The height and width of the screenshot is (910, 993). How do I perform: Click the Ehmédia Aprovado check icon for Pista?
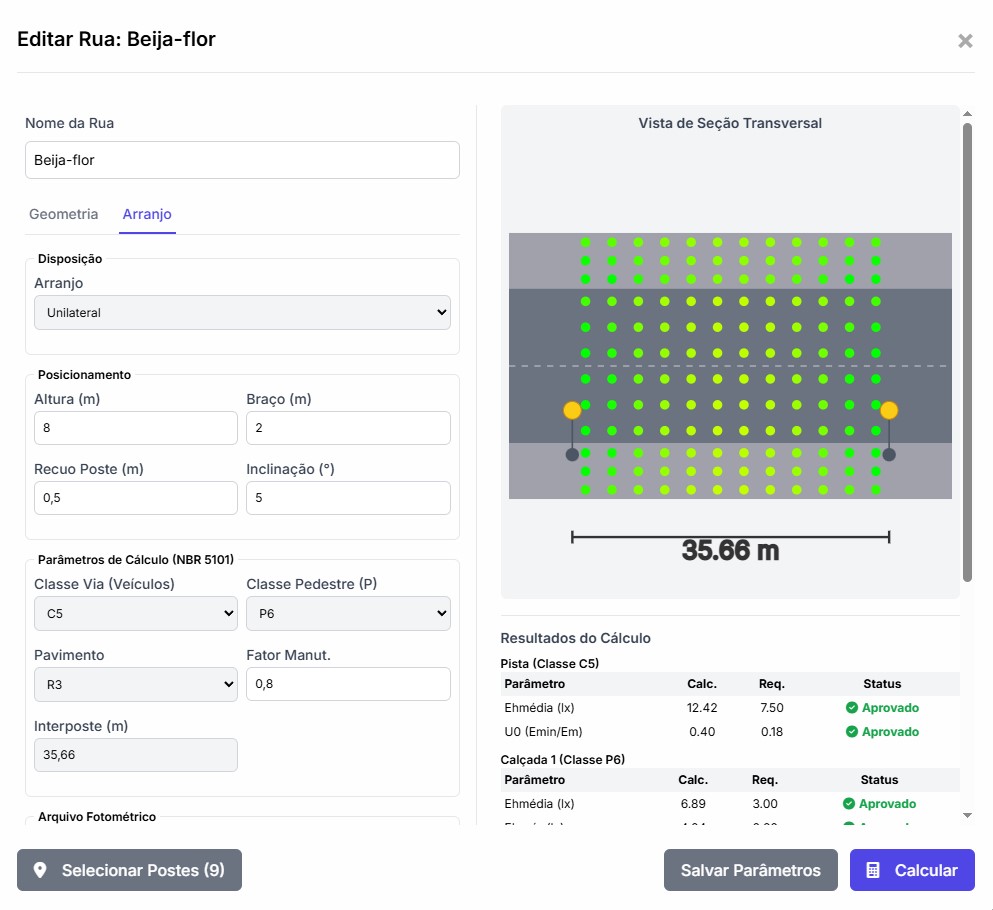coord(852,708)
